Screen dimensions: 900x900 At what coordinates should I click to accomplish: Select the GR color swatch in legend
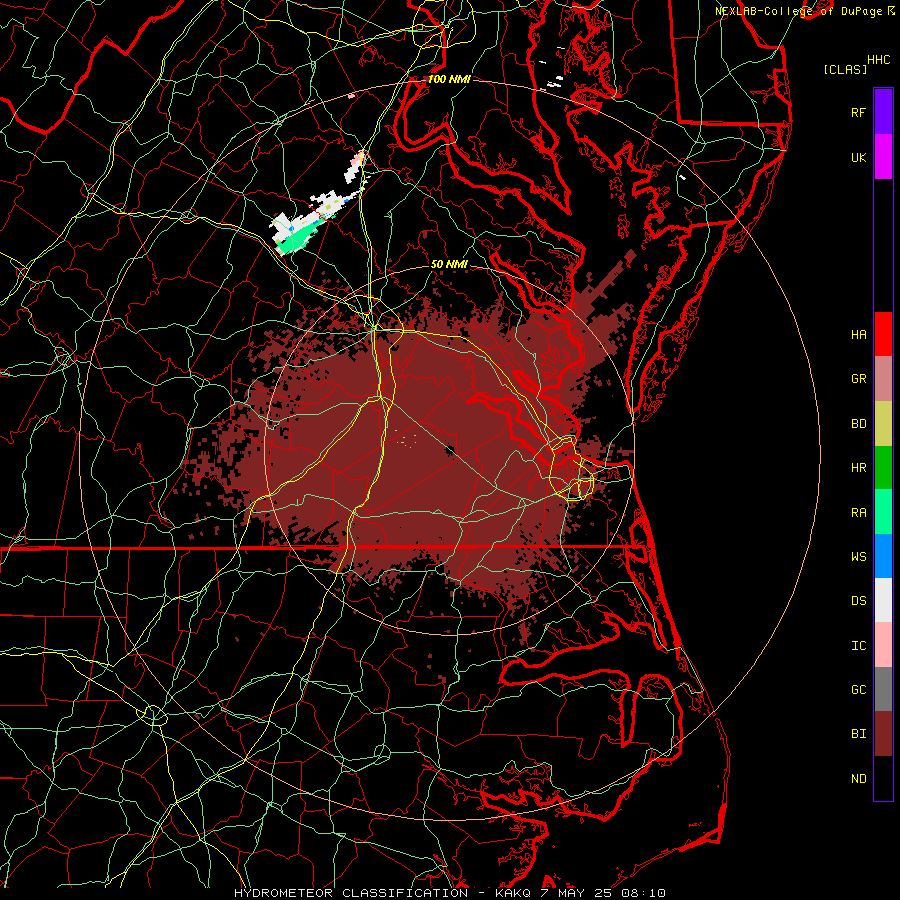[883, 379]
